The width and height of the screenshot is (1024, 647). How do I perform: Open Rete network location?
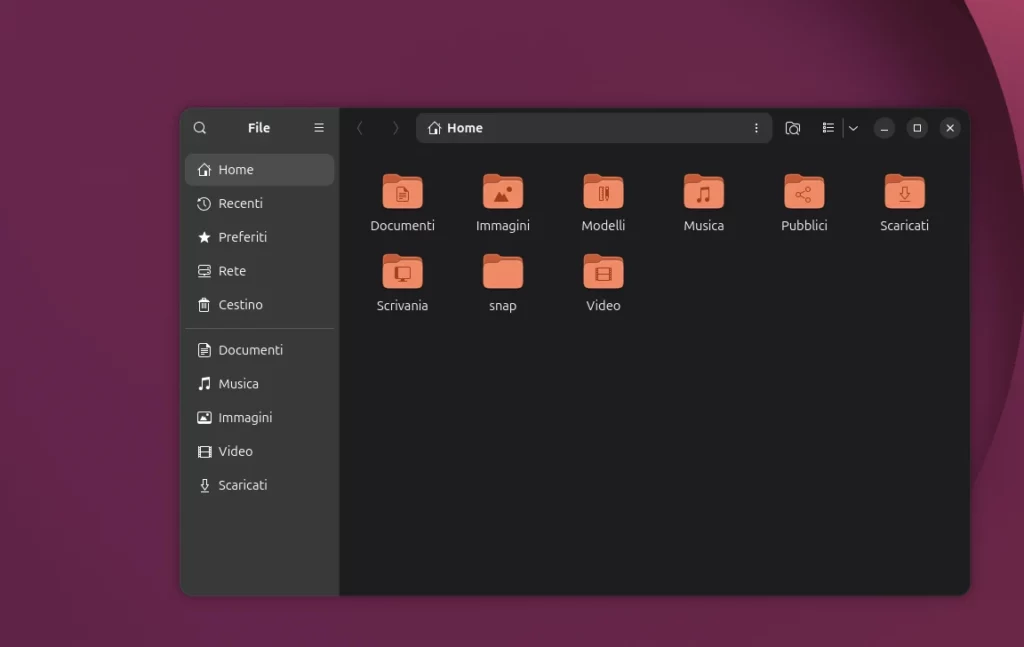[230, 271]
